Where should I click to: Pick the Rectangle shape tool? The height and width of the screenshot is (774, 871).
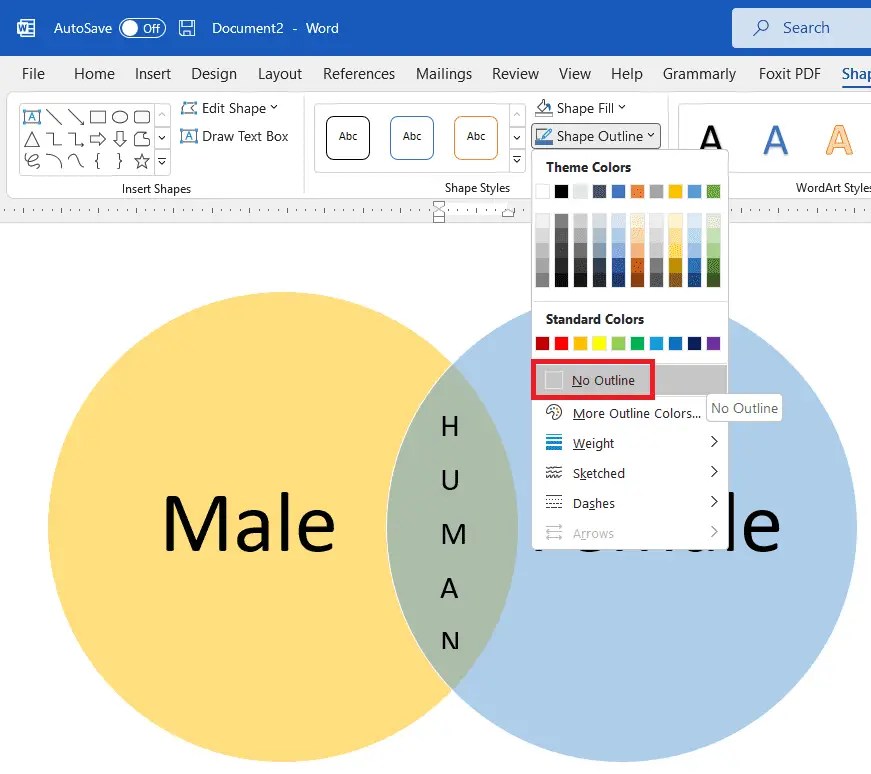click(x=97, y=116)
